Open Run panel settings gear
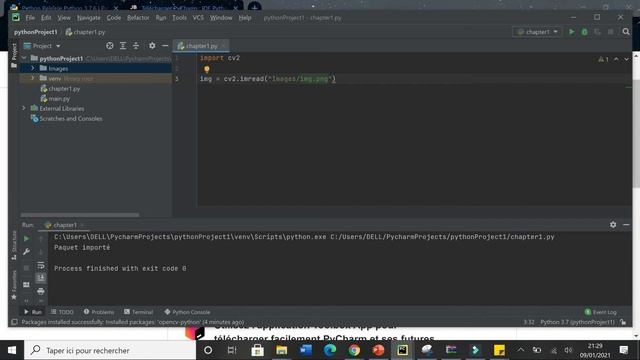The image size is (640, 360). tap(613, 224)
